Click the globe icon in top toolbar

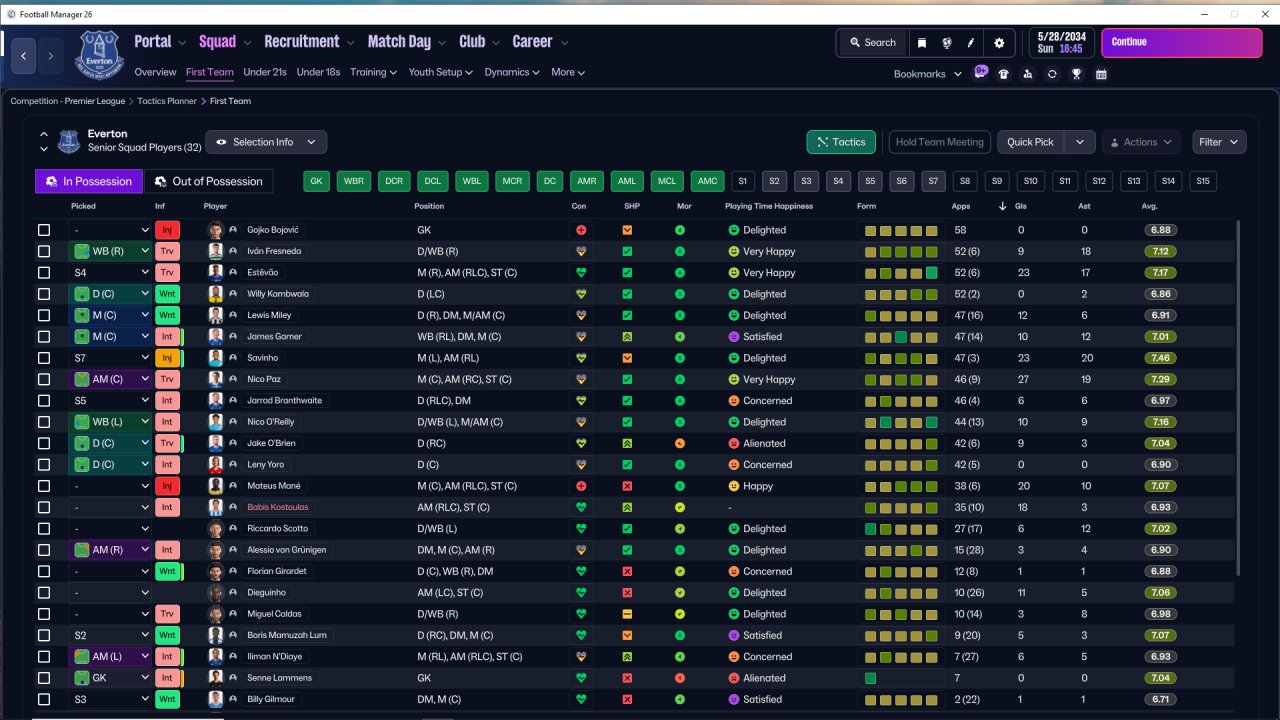coord(946,43)
